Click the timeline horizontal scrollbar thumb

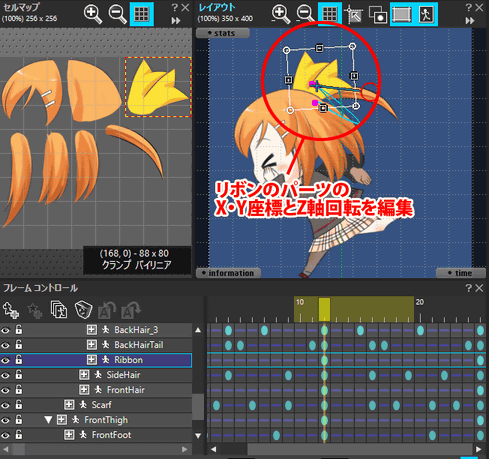[x=360, y=449]
